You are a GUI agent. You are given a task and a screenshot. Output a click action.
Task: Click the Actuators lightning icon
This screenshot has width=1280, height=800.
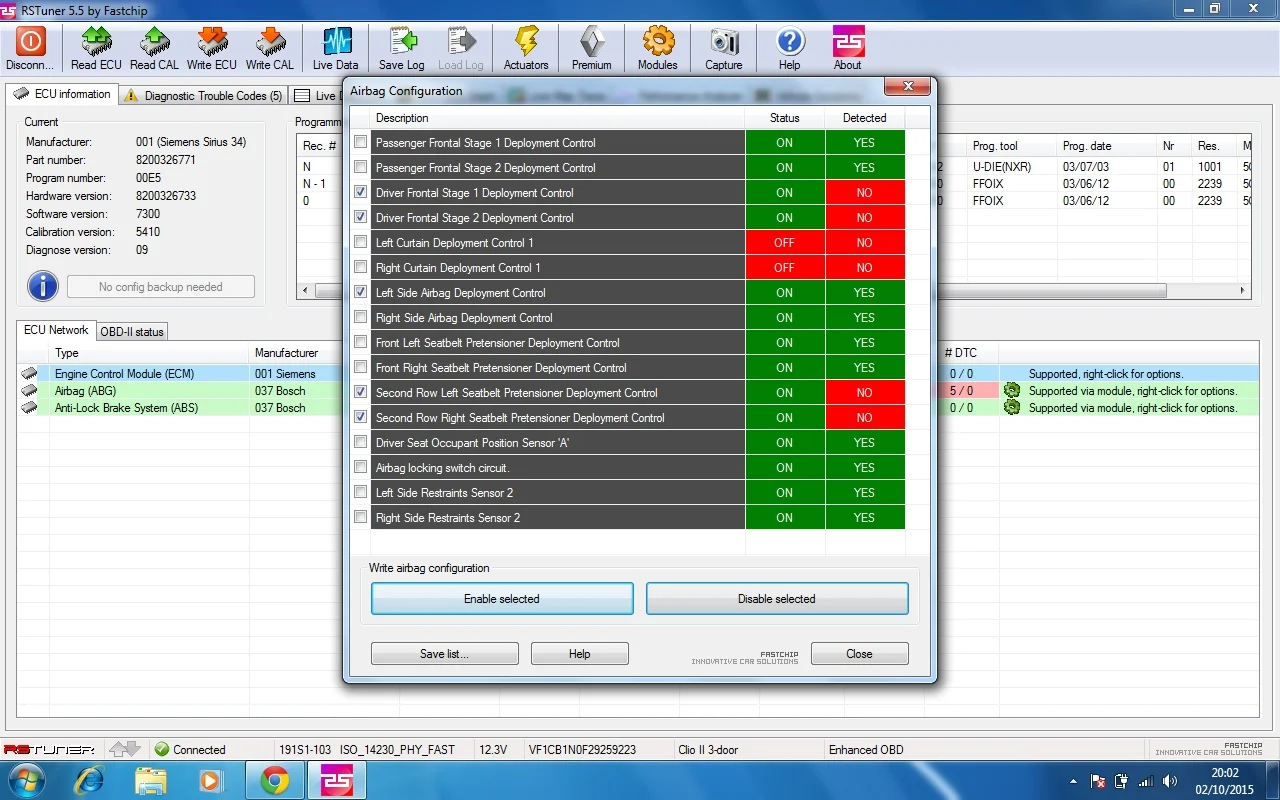(x=526, y=41)
